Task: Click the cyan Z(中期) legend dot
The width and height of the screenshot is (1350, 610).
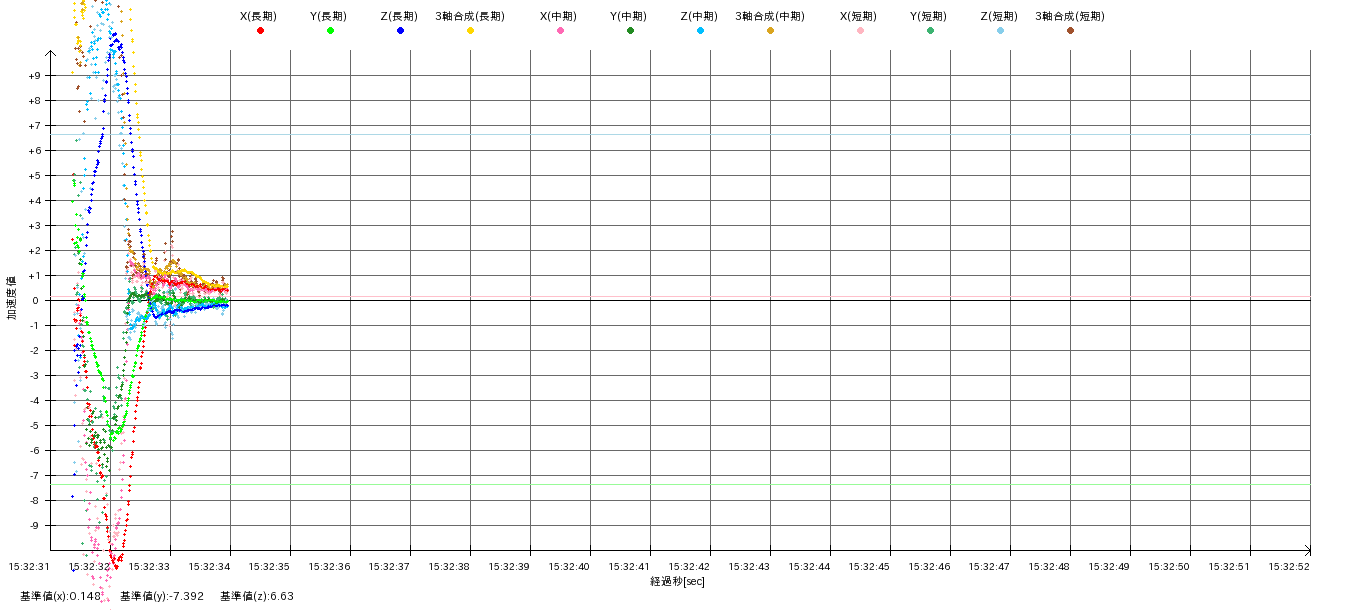Action: point(700,31)
